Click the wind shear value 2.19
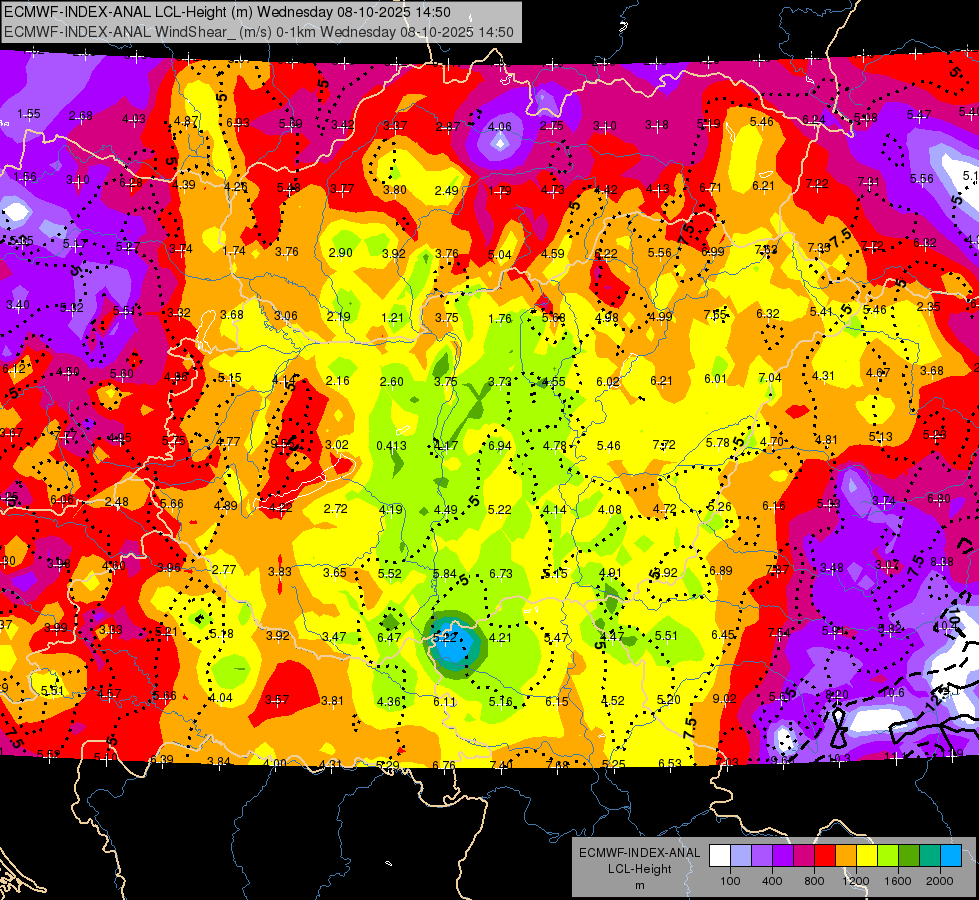Image resolution: width=979 pixels, height=900 pixels. [x=338, y=317]
